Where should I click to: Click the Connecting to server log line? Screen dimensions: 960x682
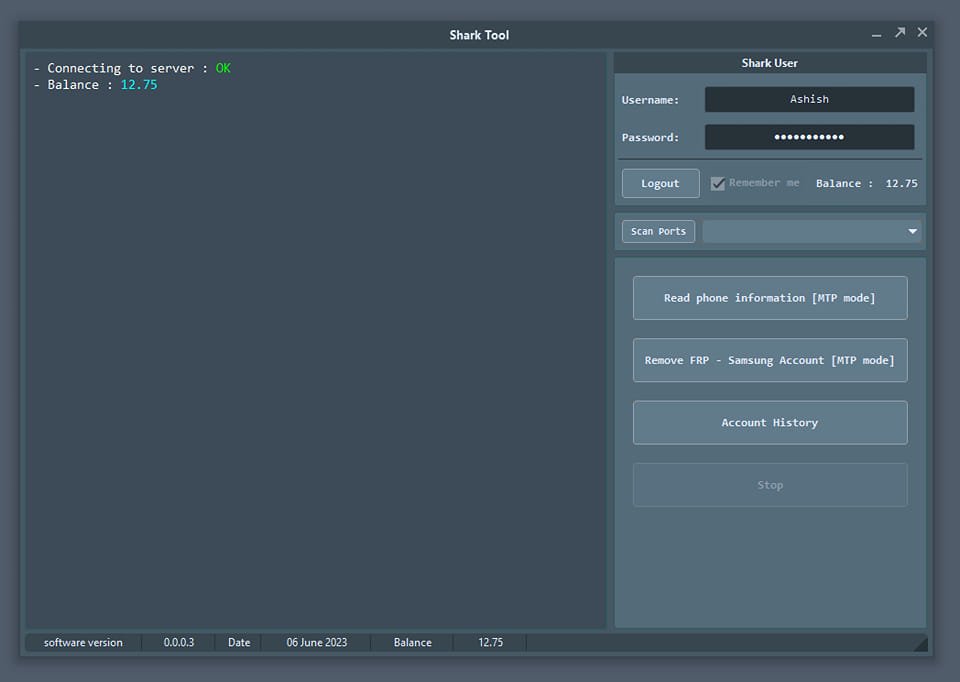point(132,68)
